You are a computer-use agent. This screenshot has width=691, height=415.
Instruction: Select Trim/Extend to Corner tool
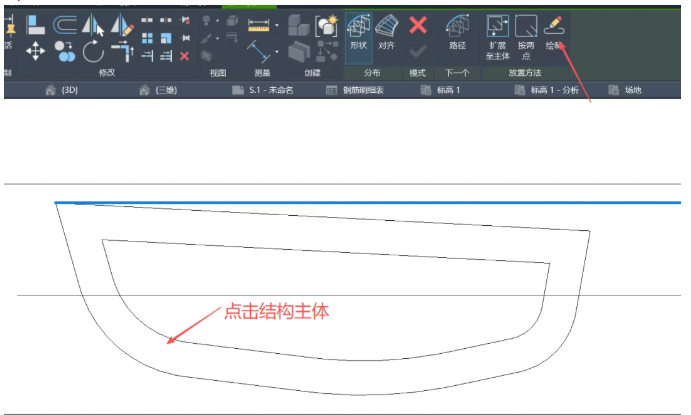pos(122,51)
